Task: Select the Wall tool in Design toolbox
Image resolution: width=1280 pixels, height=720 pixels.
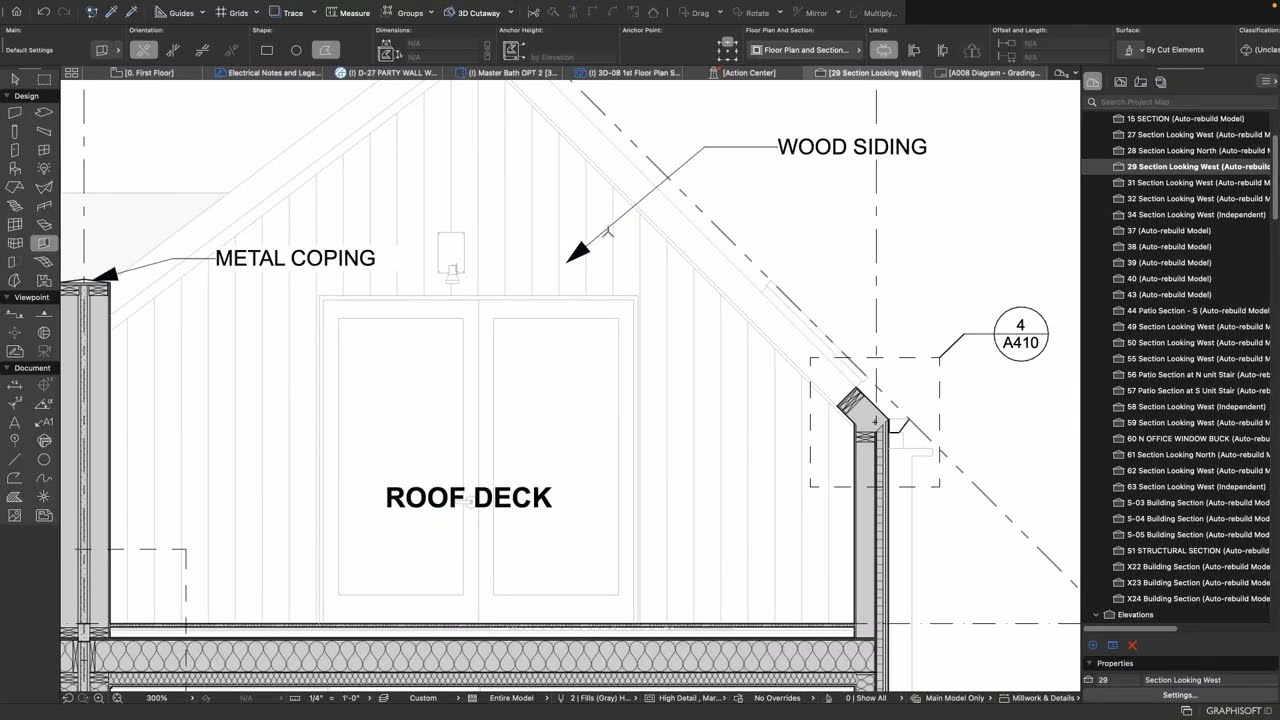Action: click(15, 112)
